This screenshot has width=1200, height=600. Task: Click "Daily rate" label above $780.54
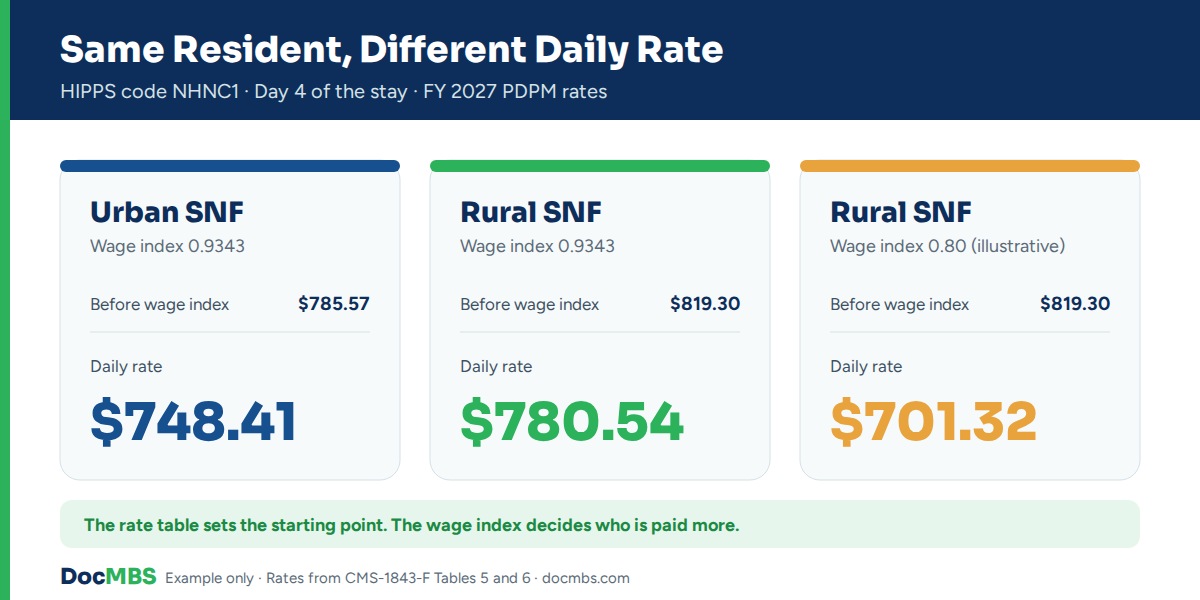tap(496, 367)
